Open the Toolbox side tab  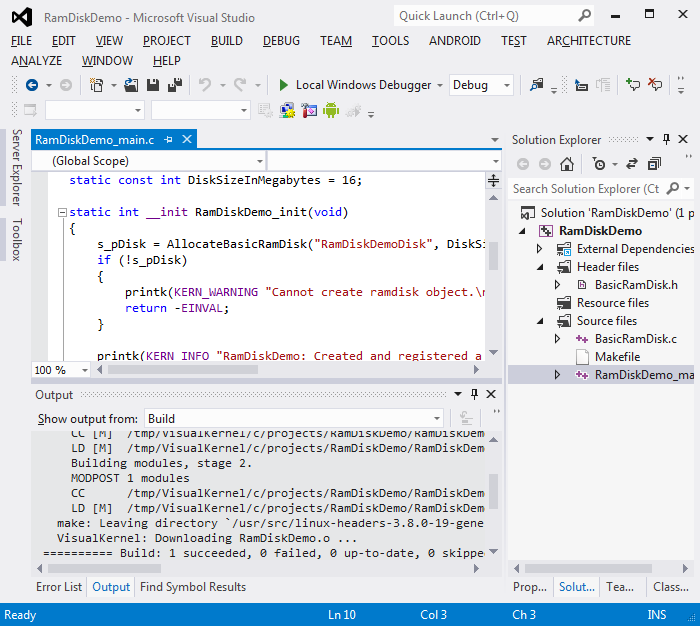coord(17,240)
